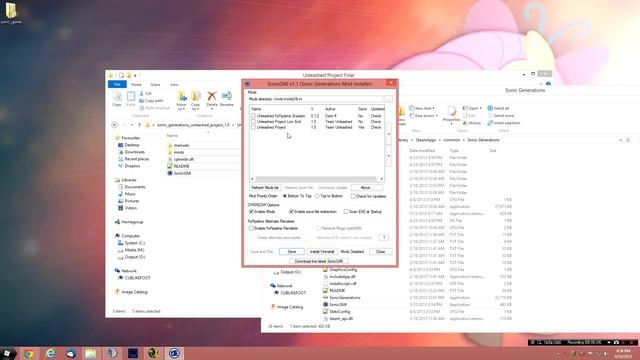Click Download the latest SonicGMI
This screenshot has height=360, width=640.
[x=318, y=261]
